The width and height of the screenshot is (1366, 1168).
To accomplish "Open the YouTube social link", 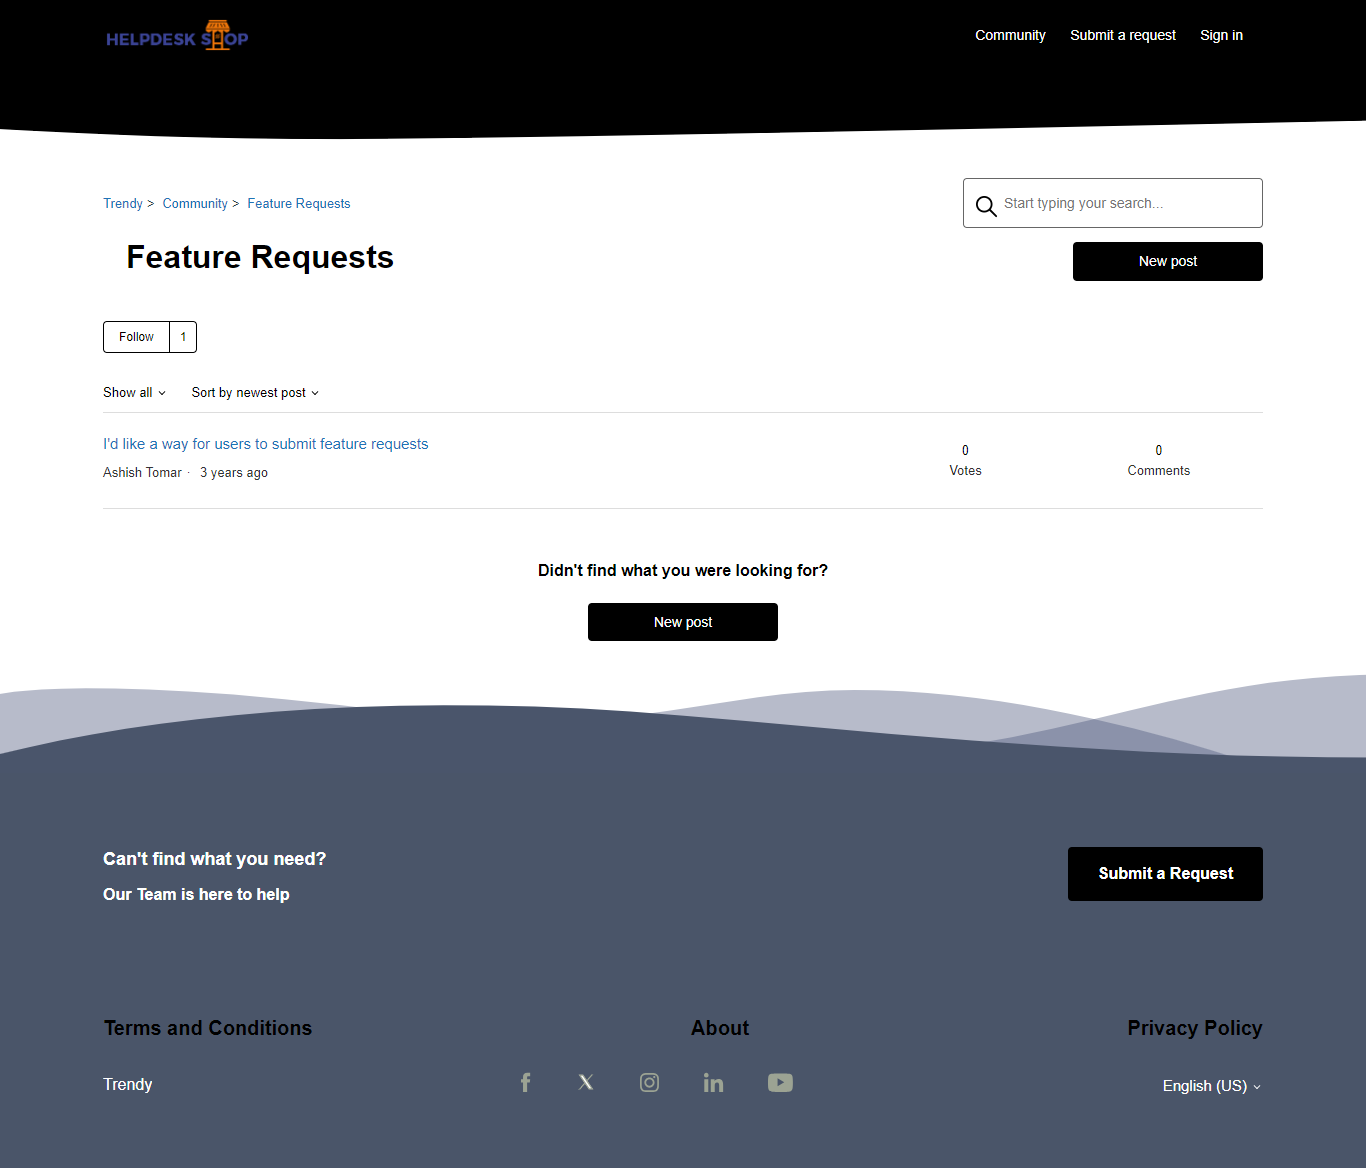I will tap(780, 1083).
